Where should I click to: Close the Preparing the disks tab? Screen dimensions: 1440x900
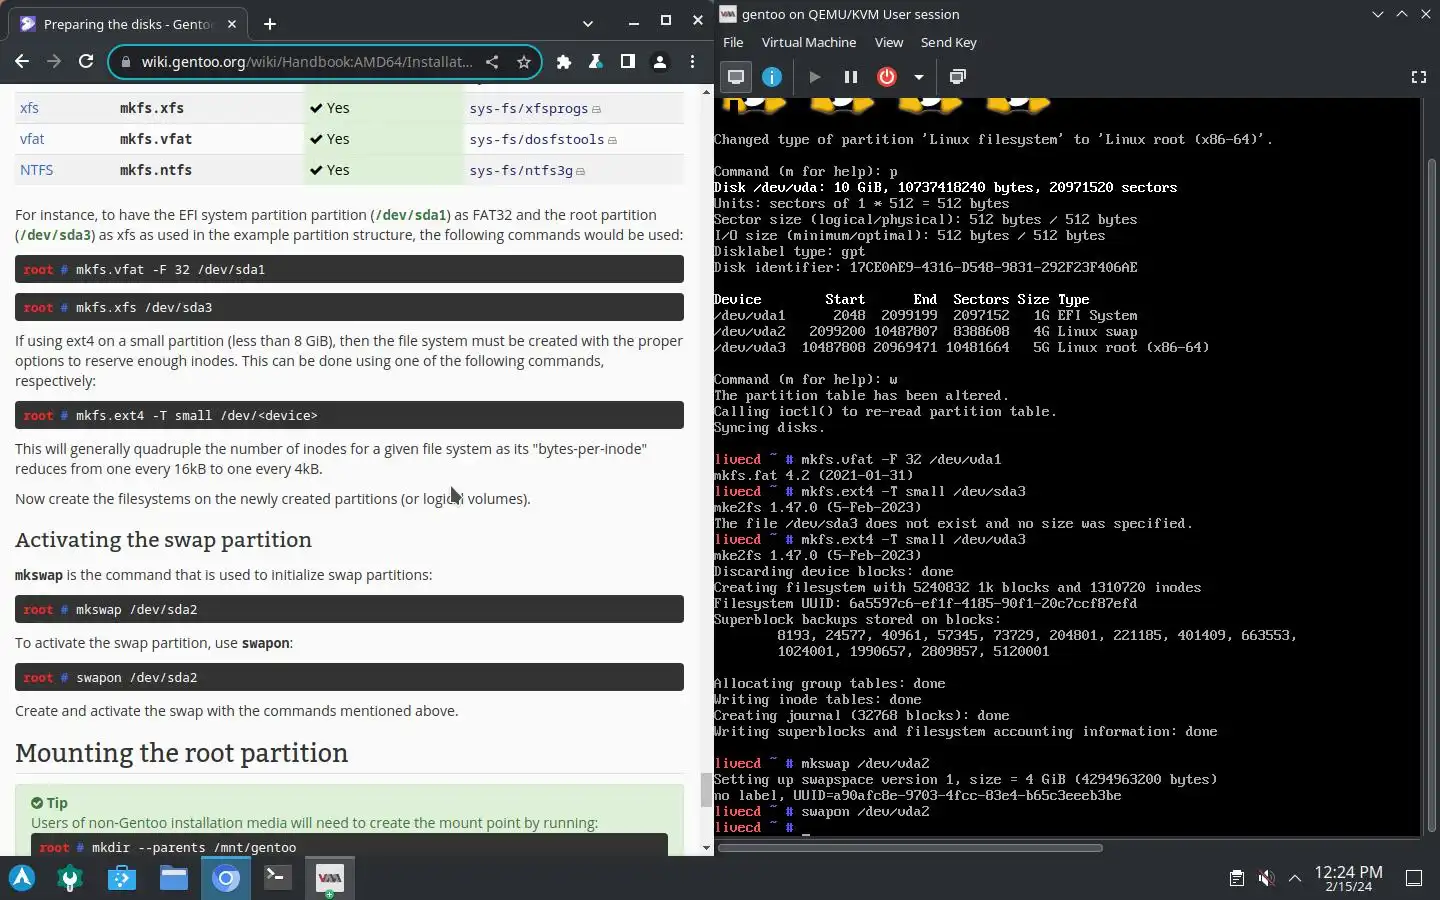pyautogui.click(x=232, y=23)
